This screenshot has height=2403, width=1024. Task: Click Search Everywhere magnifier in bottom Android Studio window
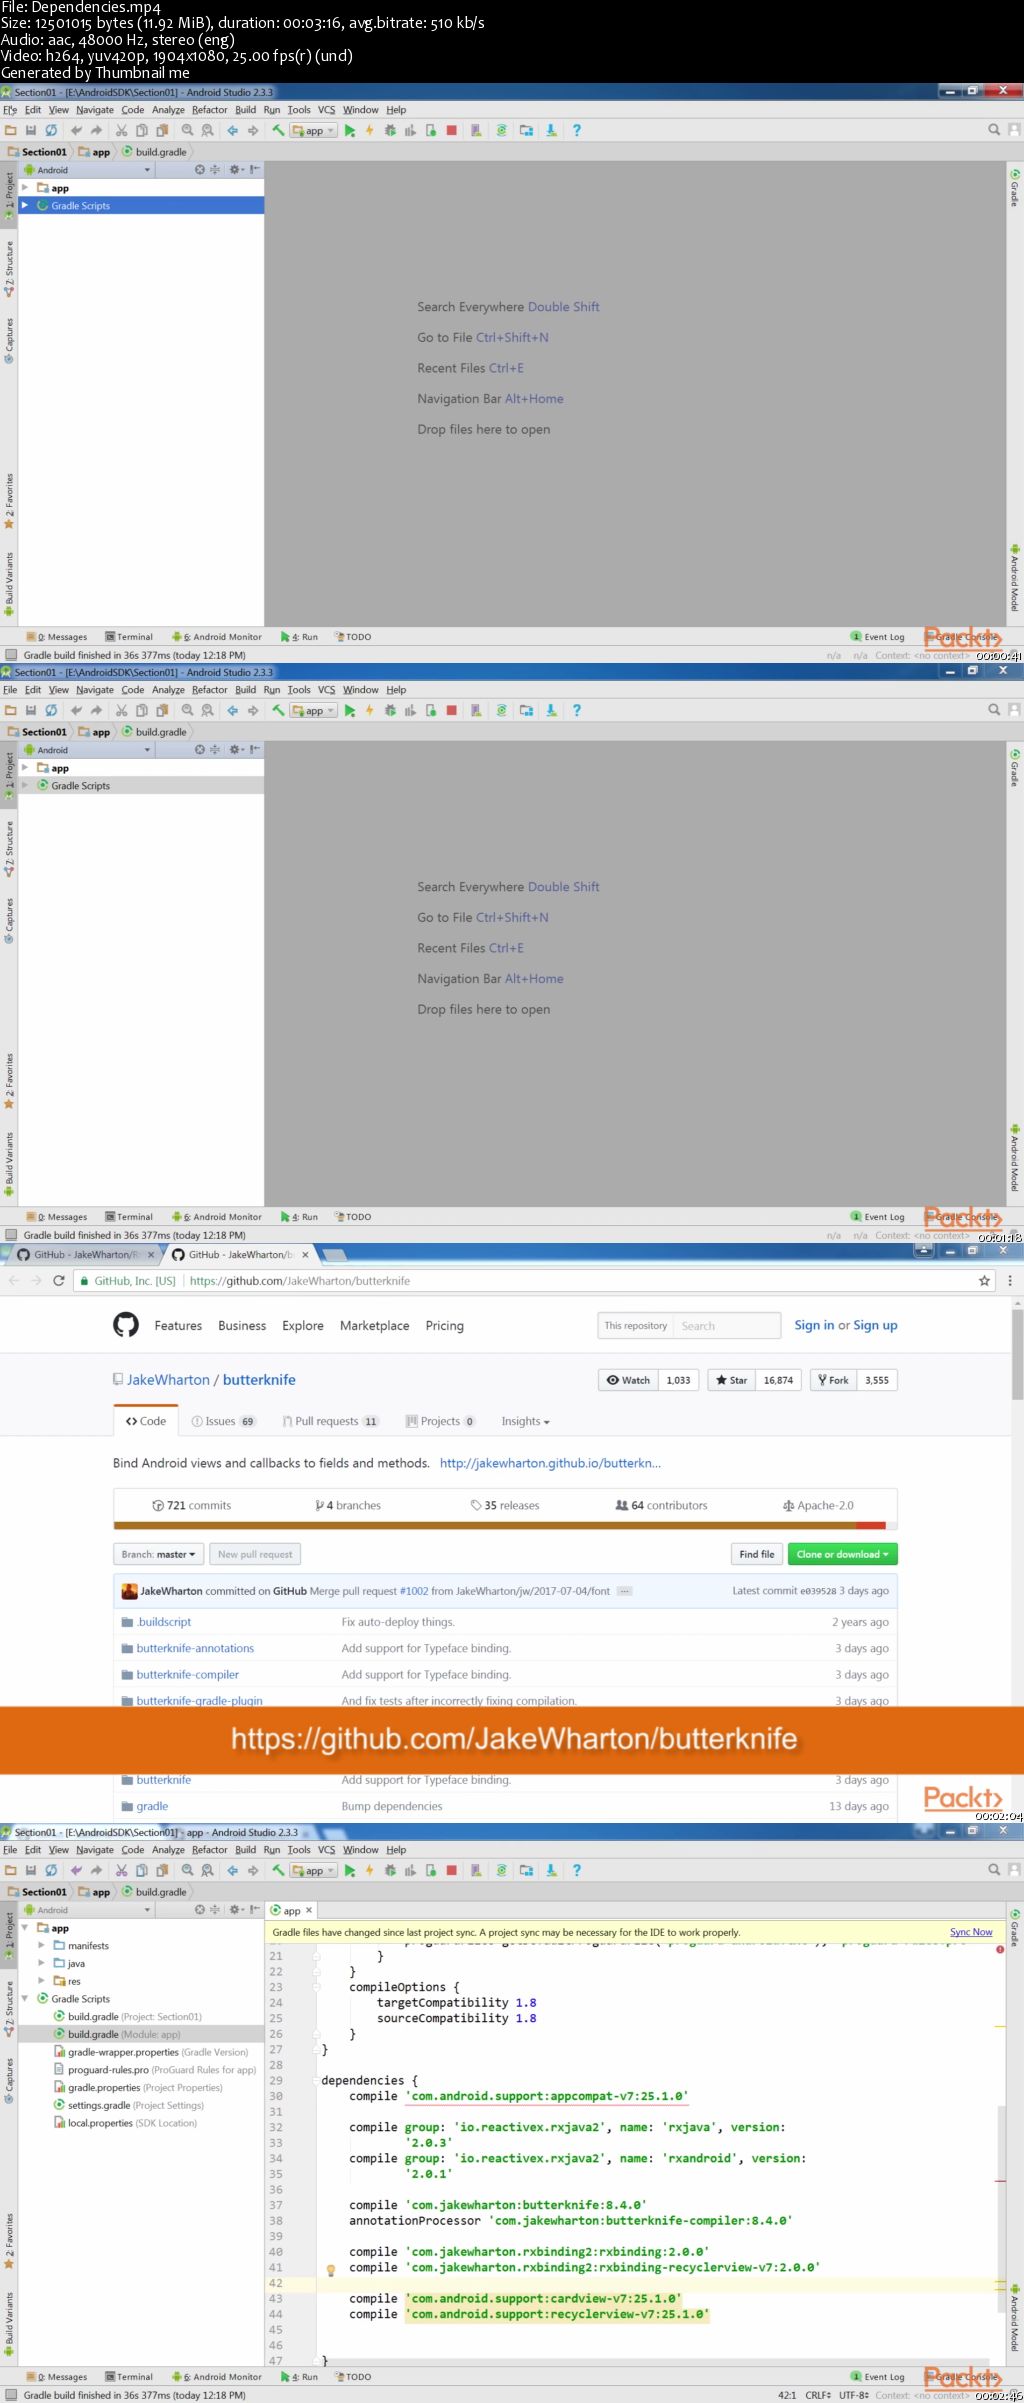click(x=994, y=1869)
